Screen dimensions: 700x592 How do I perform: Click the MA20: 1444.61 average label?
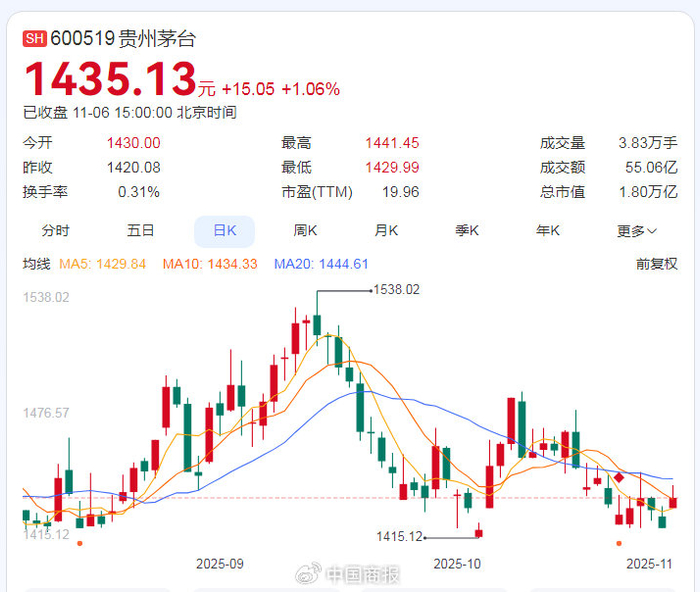321,264
